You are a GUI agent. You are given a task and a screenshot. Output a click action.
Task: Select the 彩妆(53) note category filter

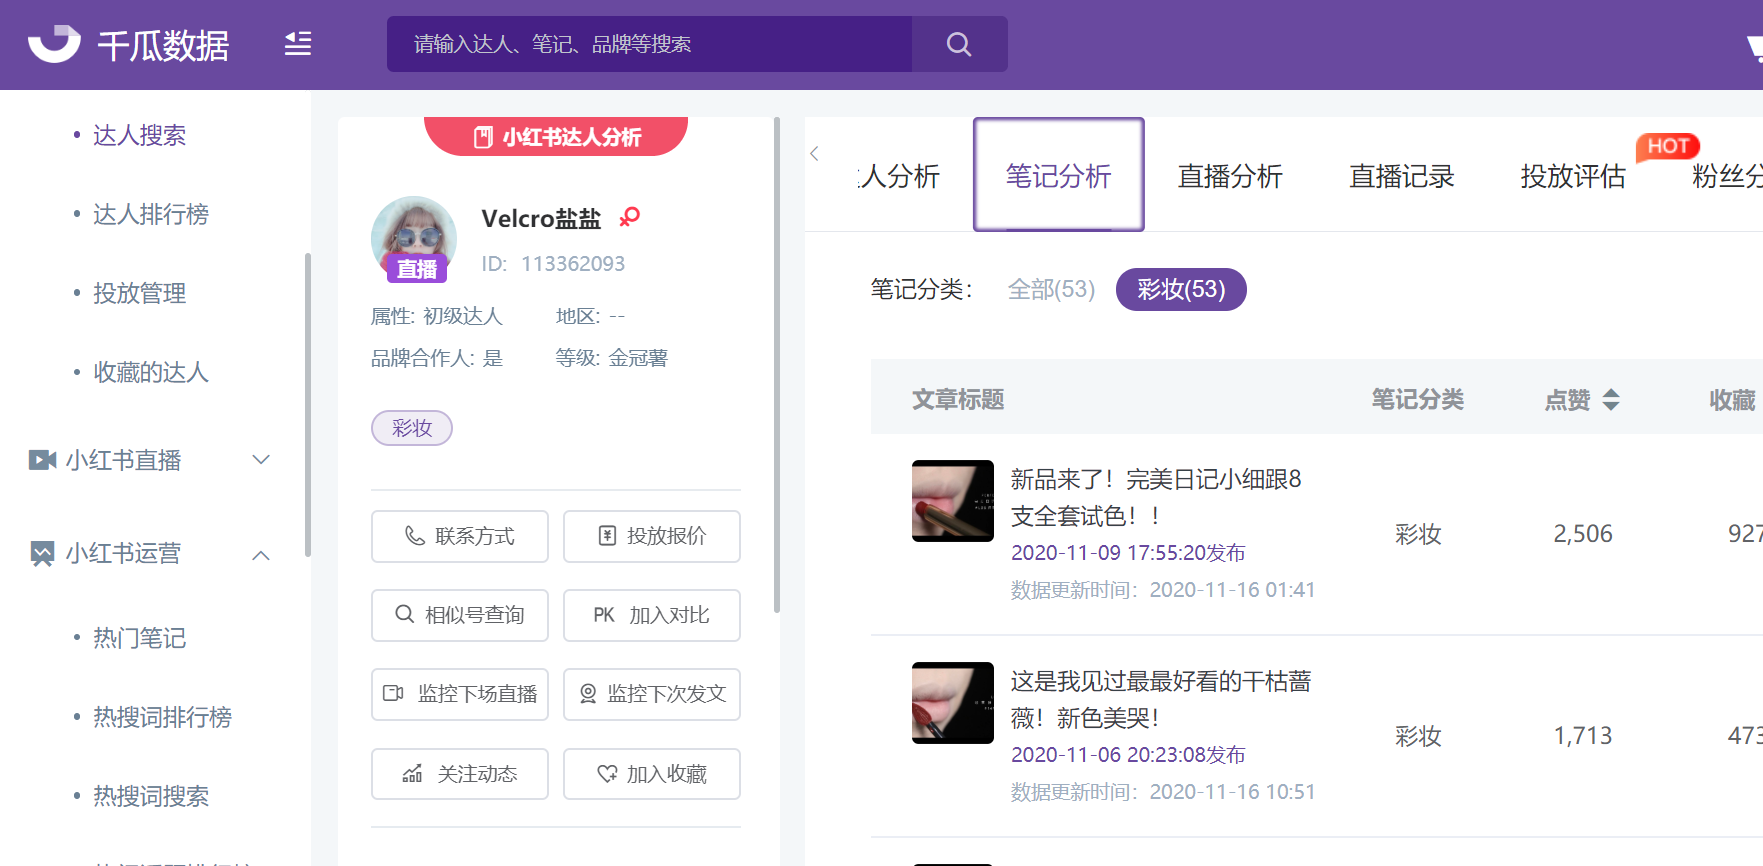1181,289
